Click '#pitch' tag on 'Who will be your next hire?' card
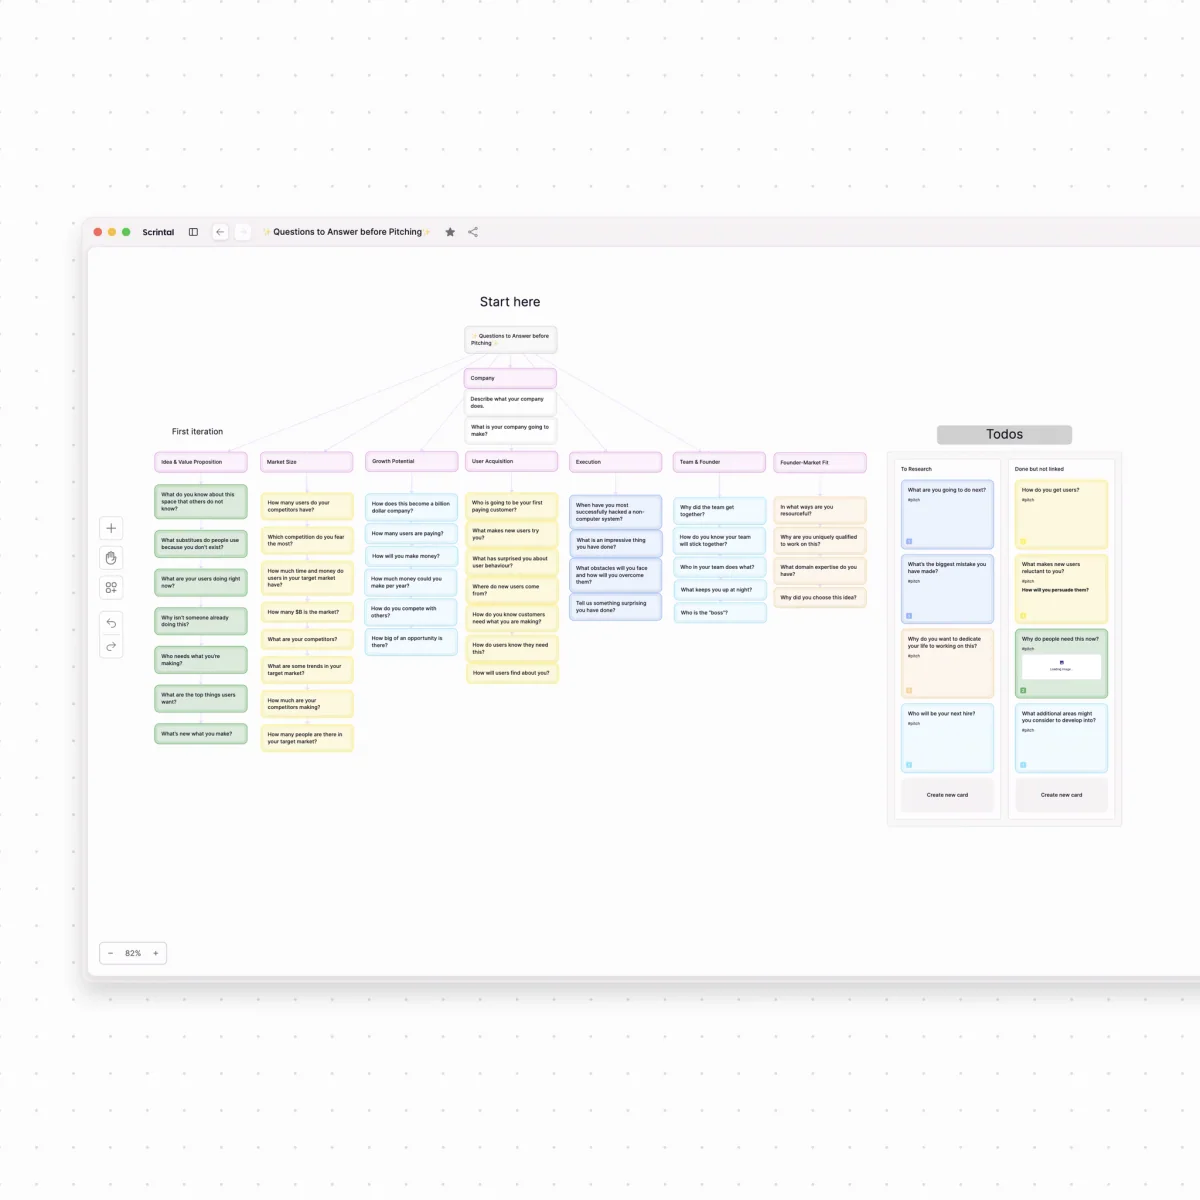The height and width of the screenshot is (1200, 1200). point(914,723)
